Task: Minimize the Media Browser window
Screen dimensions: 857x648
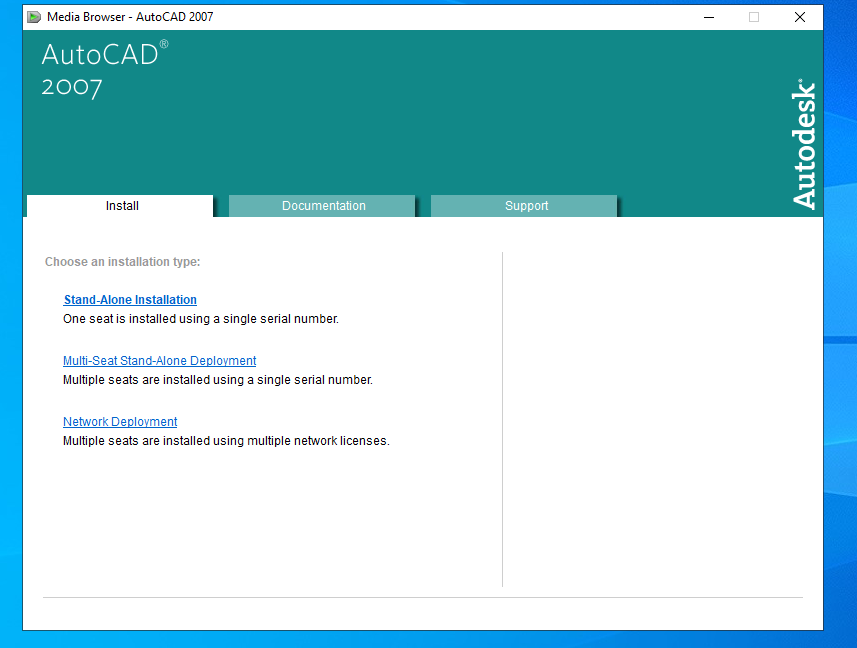Action: click(x=708, y=17)
